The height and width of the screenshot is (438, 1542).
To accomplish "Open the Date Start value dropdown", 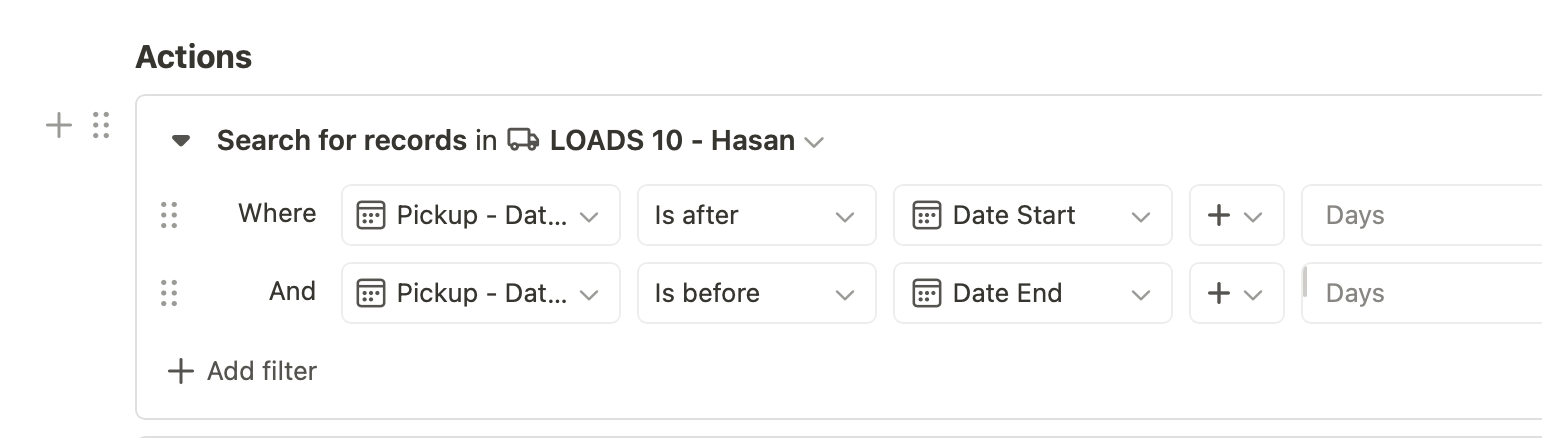I will pyautogui.click(x=1032, y=215).
